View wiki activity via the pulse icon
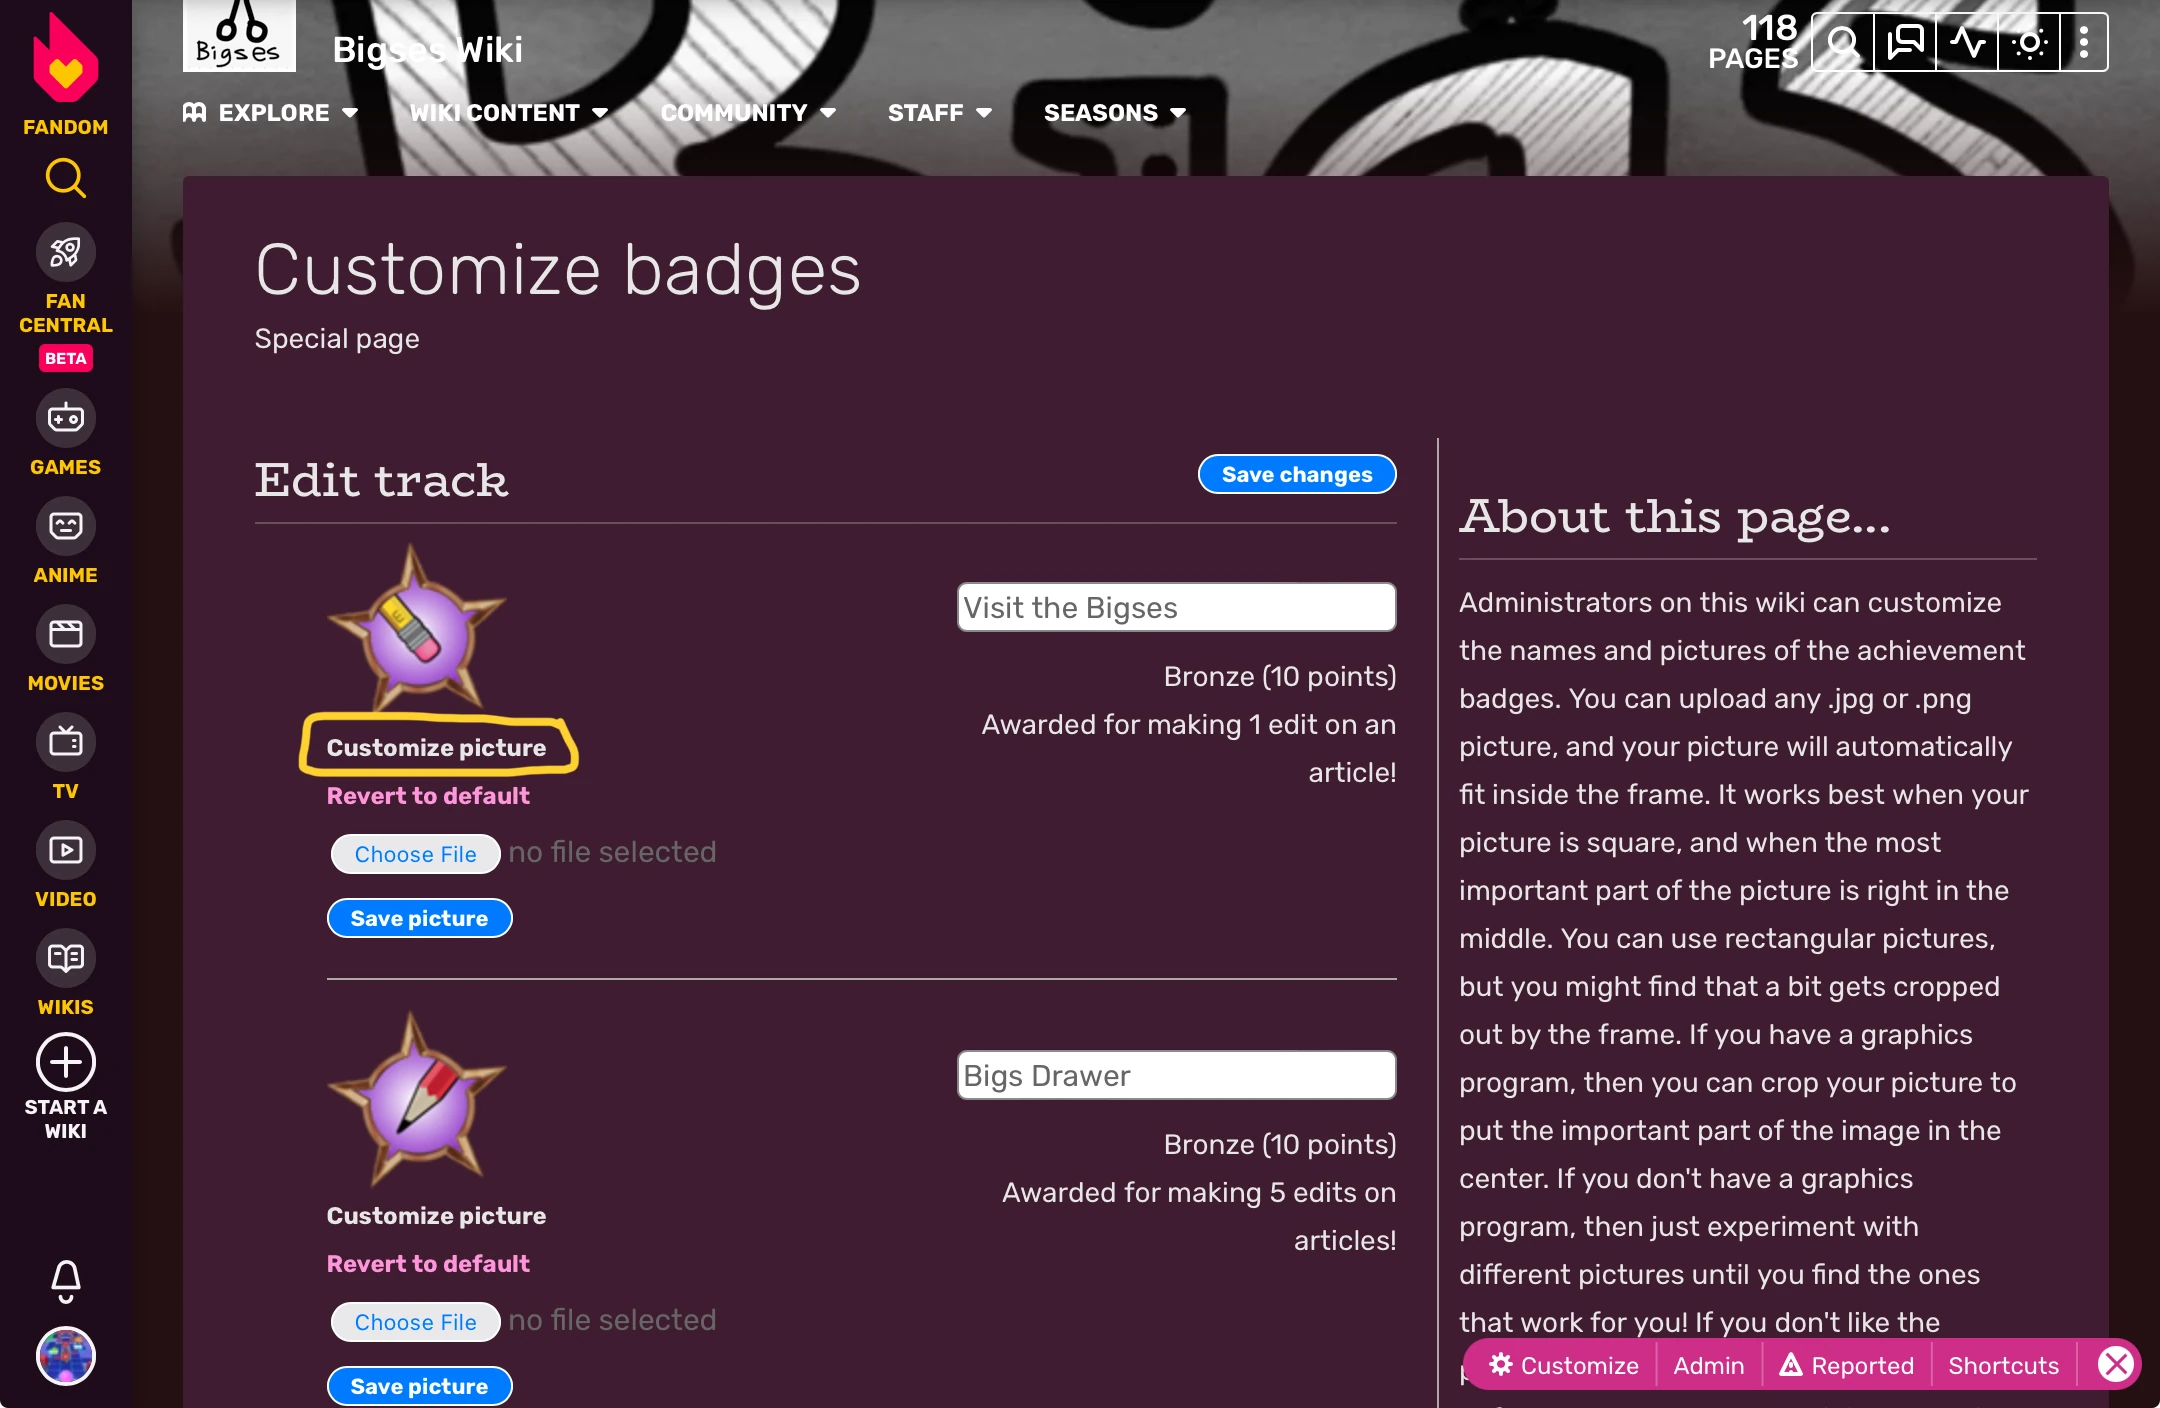 coord(1966,40)
